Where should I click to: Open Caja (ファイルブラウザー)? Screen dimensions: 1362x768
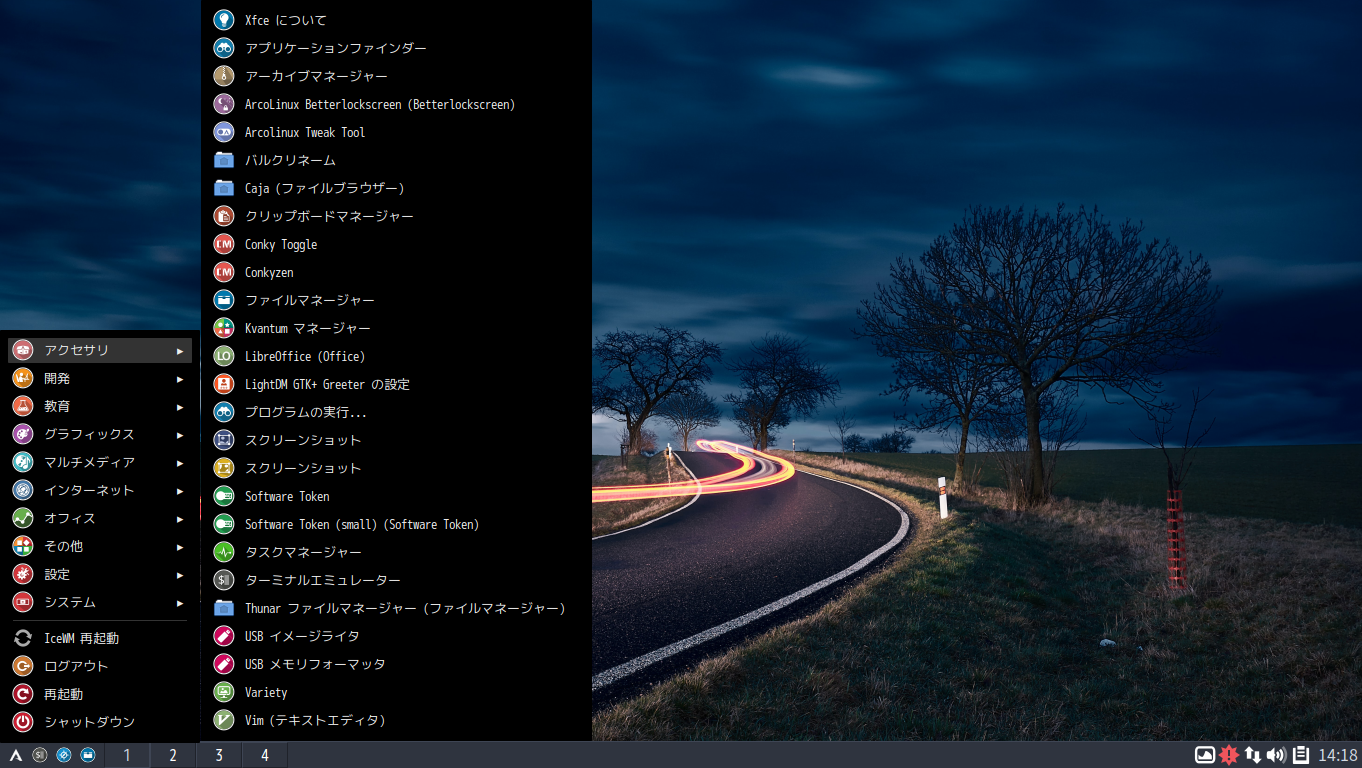pos(396,188)
